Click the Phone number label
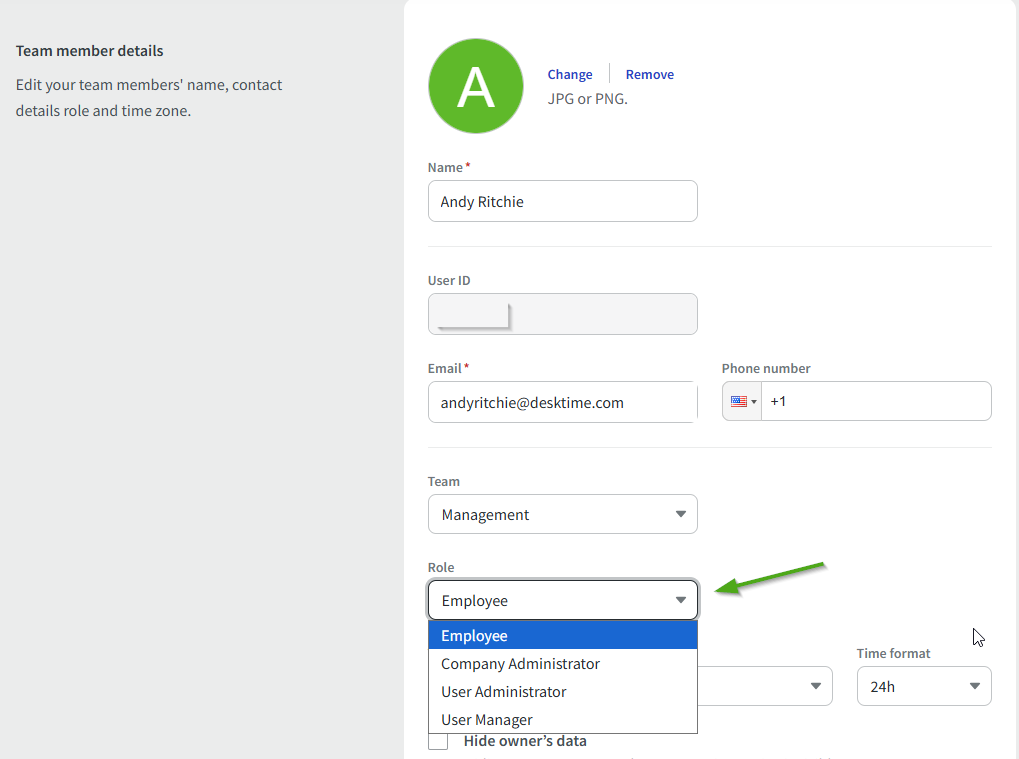The image size is (1019, 759). [x=766, y=368]
